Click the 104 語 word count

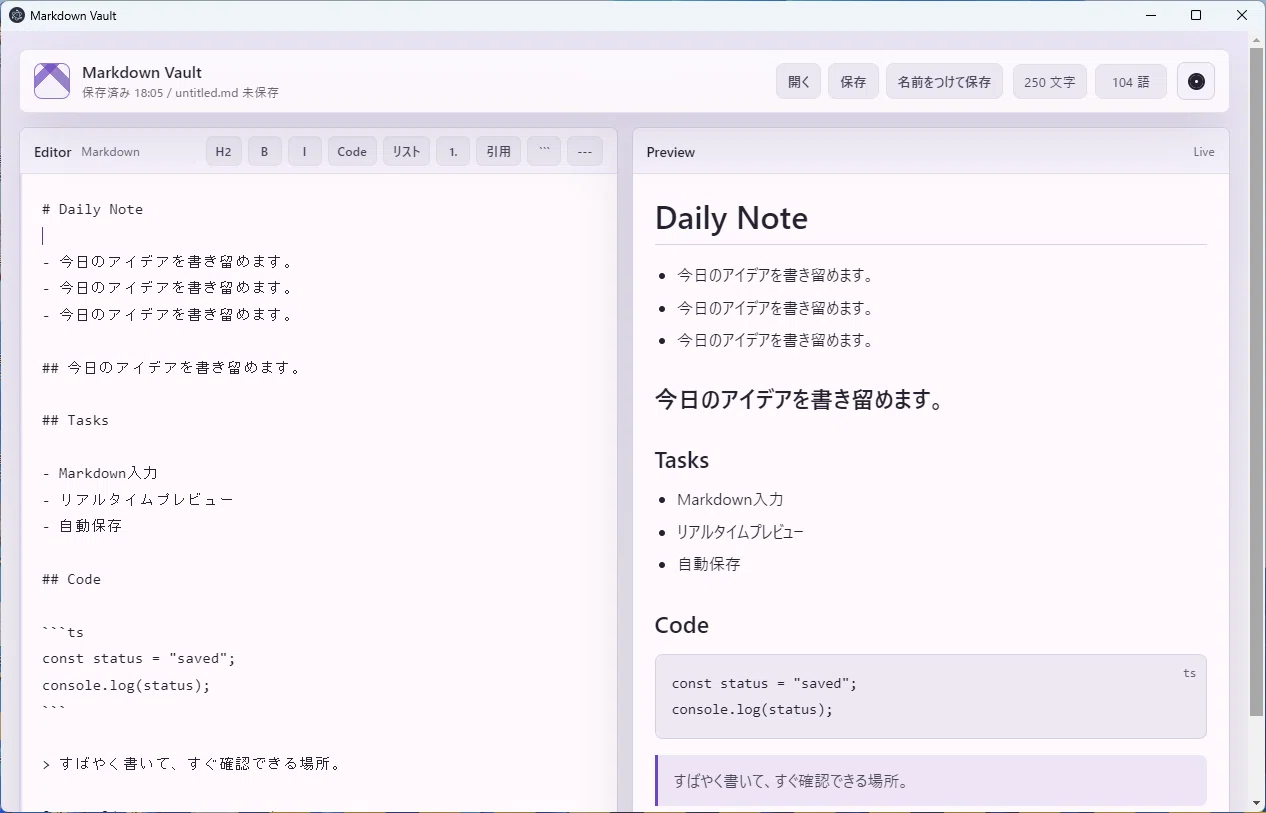coord(1131,82)
